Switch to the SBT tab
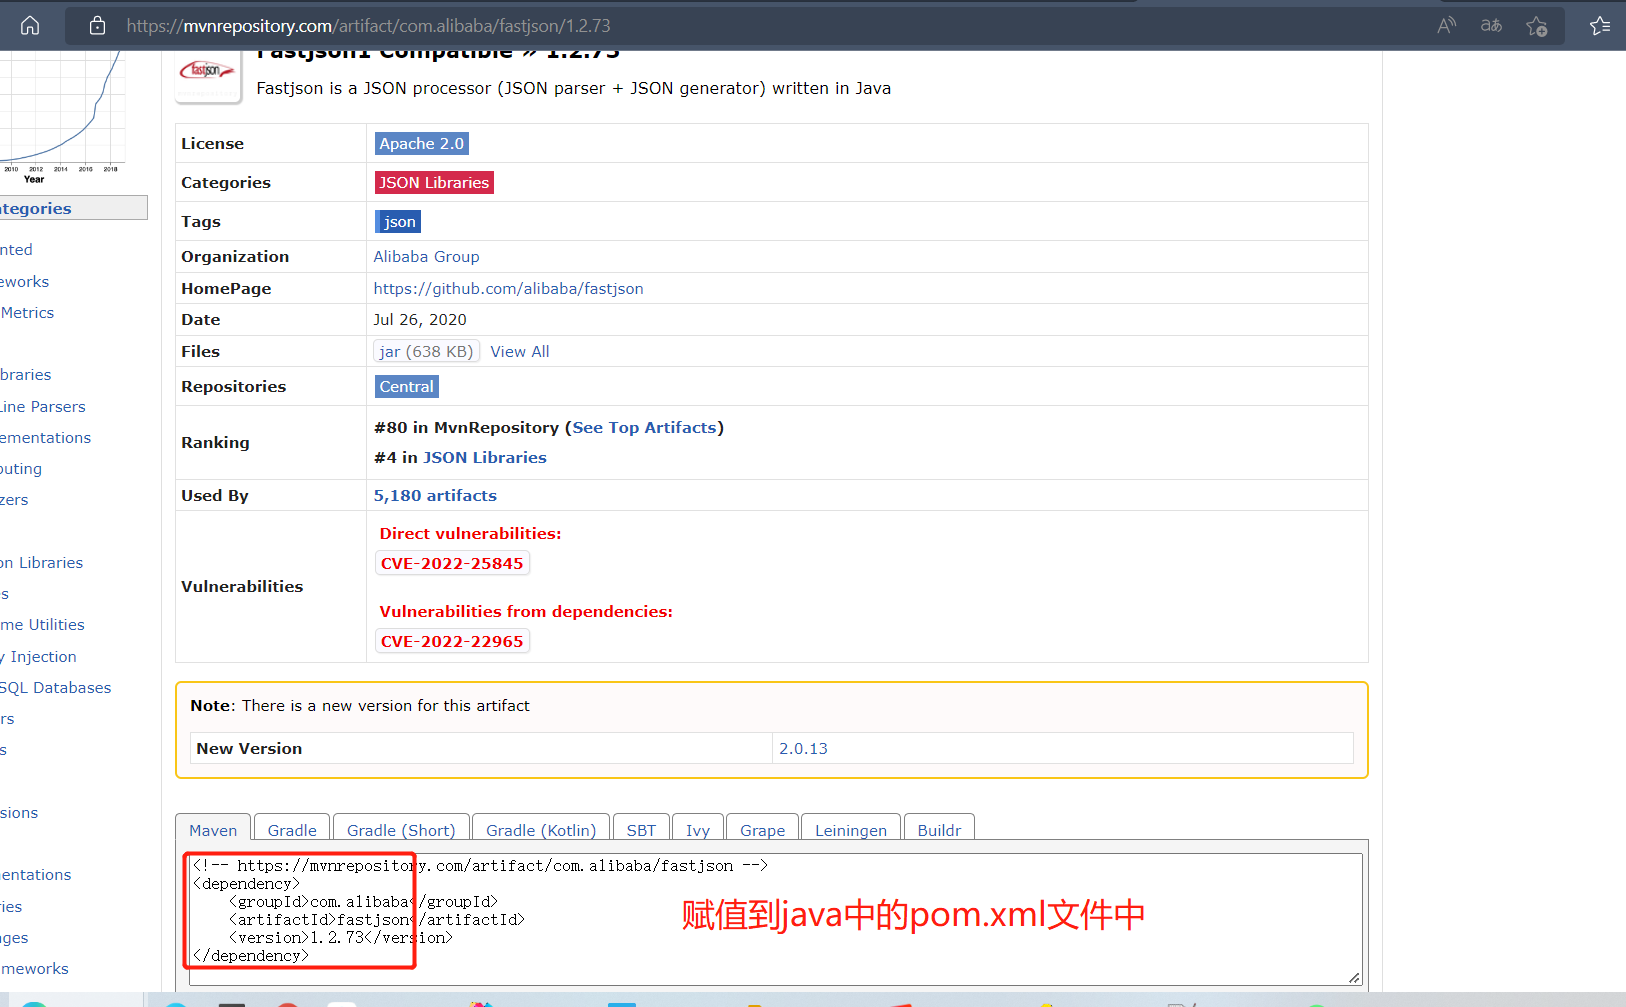 [x=641, y=830]
